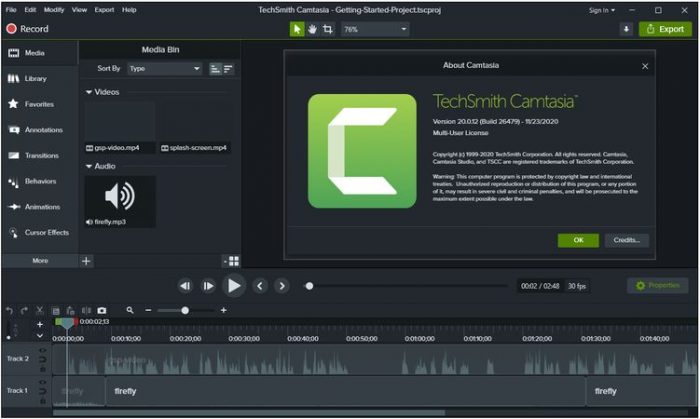Screen dimensions: 700x419
Task: Click the Split clip icon
Action: (x=86, y=311)
